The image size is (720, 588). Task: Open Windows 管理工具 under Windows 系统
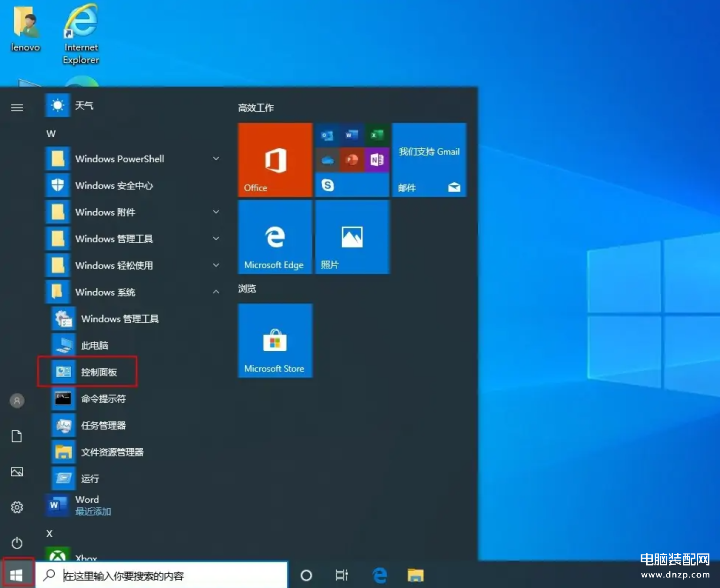click(x=137, y=319)
